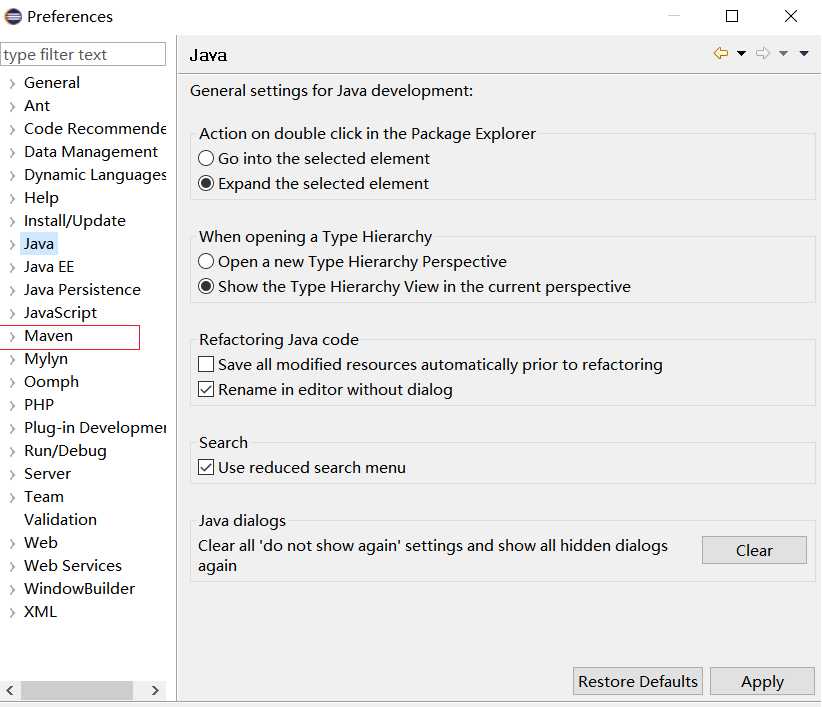This screenshot has height=707, width=822.
Task: Click the Apply button
Action: click(x=762, y=681)
